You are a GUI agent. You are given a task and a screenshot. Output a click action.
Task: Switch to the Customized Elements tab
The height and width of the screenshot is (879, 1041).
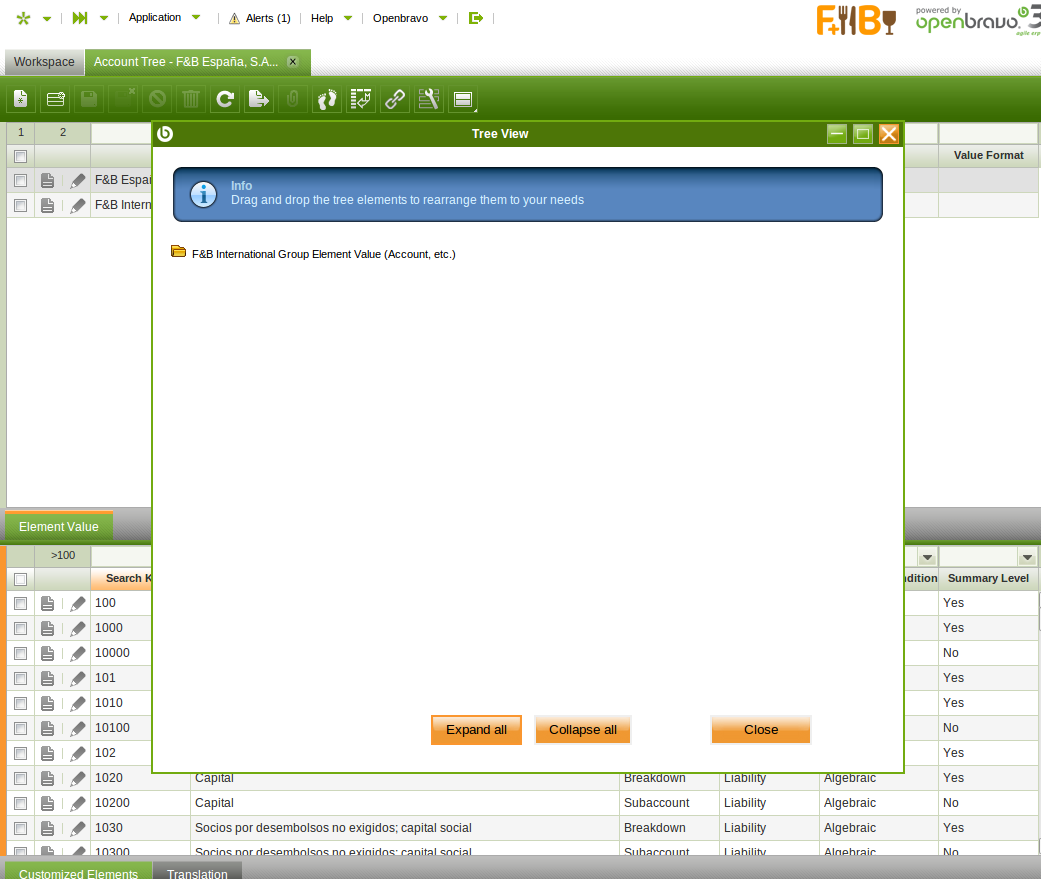point(78,872)
